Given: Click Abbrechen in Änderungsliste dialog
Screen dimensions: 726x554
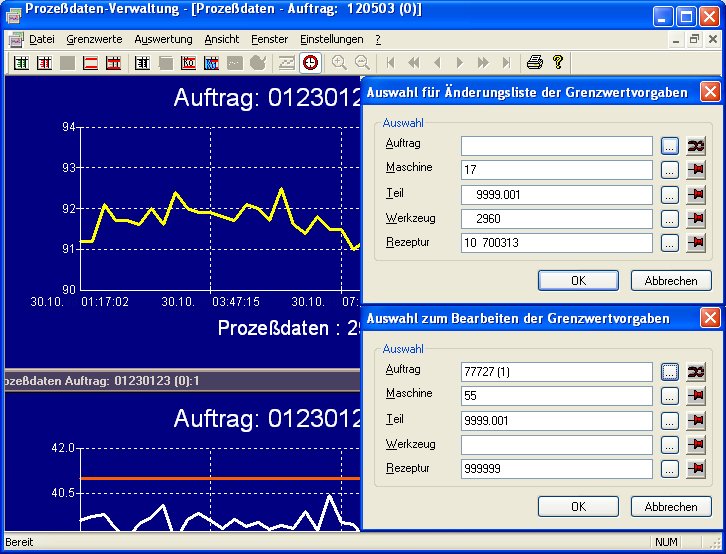Looking at the screenshot, I should point(671,281).
